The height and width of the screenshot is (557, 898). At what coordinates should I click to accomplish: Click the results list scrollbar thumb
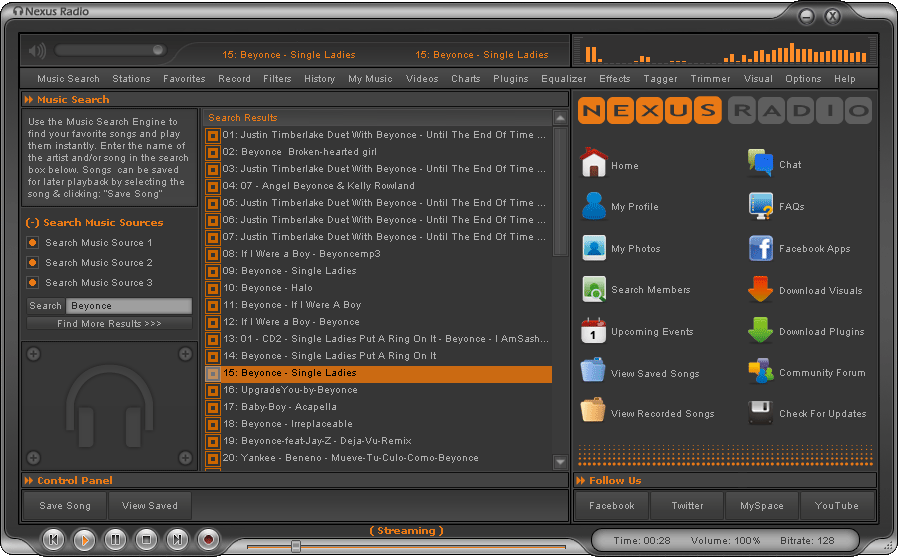pos(560,192)
